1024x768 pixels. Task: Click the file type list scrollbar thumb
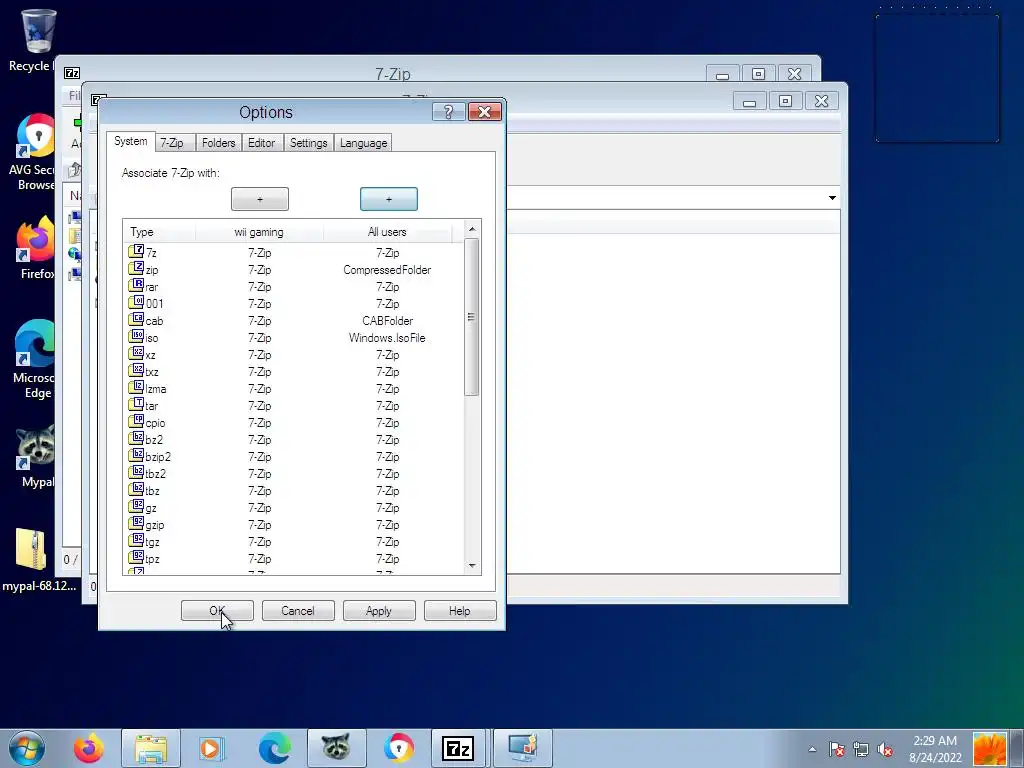pyautogui.click(x=472, y=317)
